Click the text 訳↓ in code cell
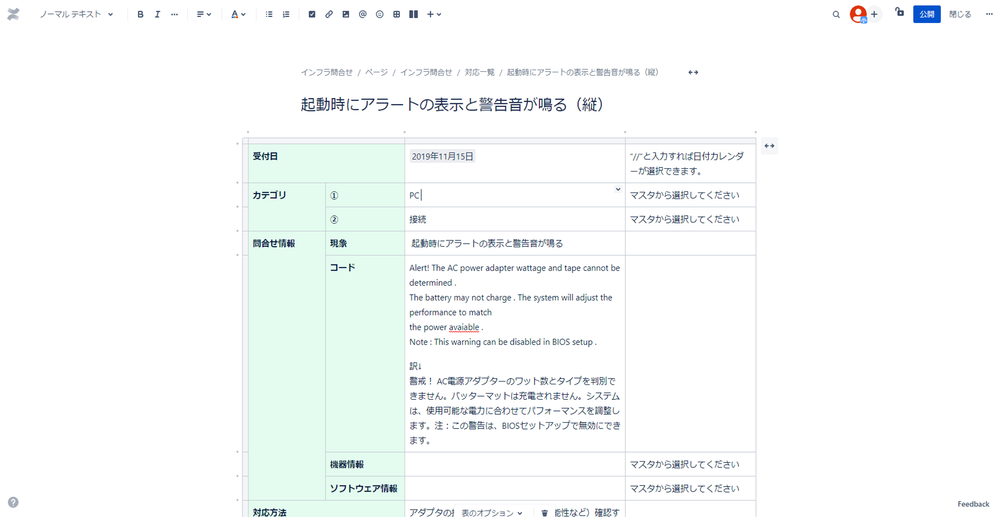 (x=416, y=367)
